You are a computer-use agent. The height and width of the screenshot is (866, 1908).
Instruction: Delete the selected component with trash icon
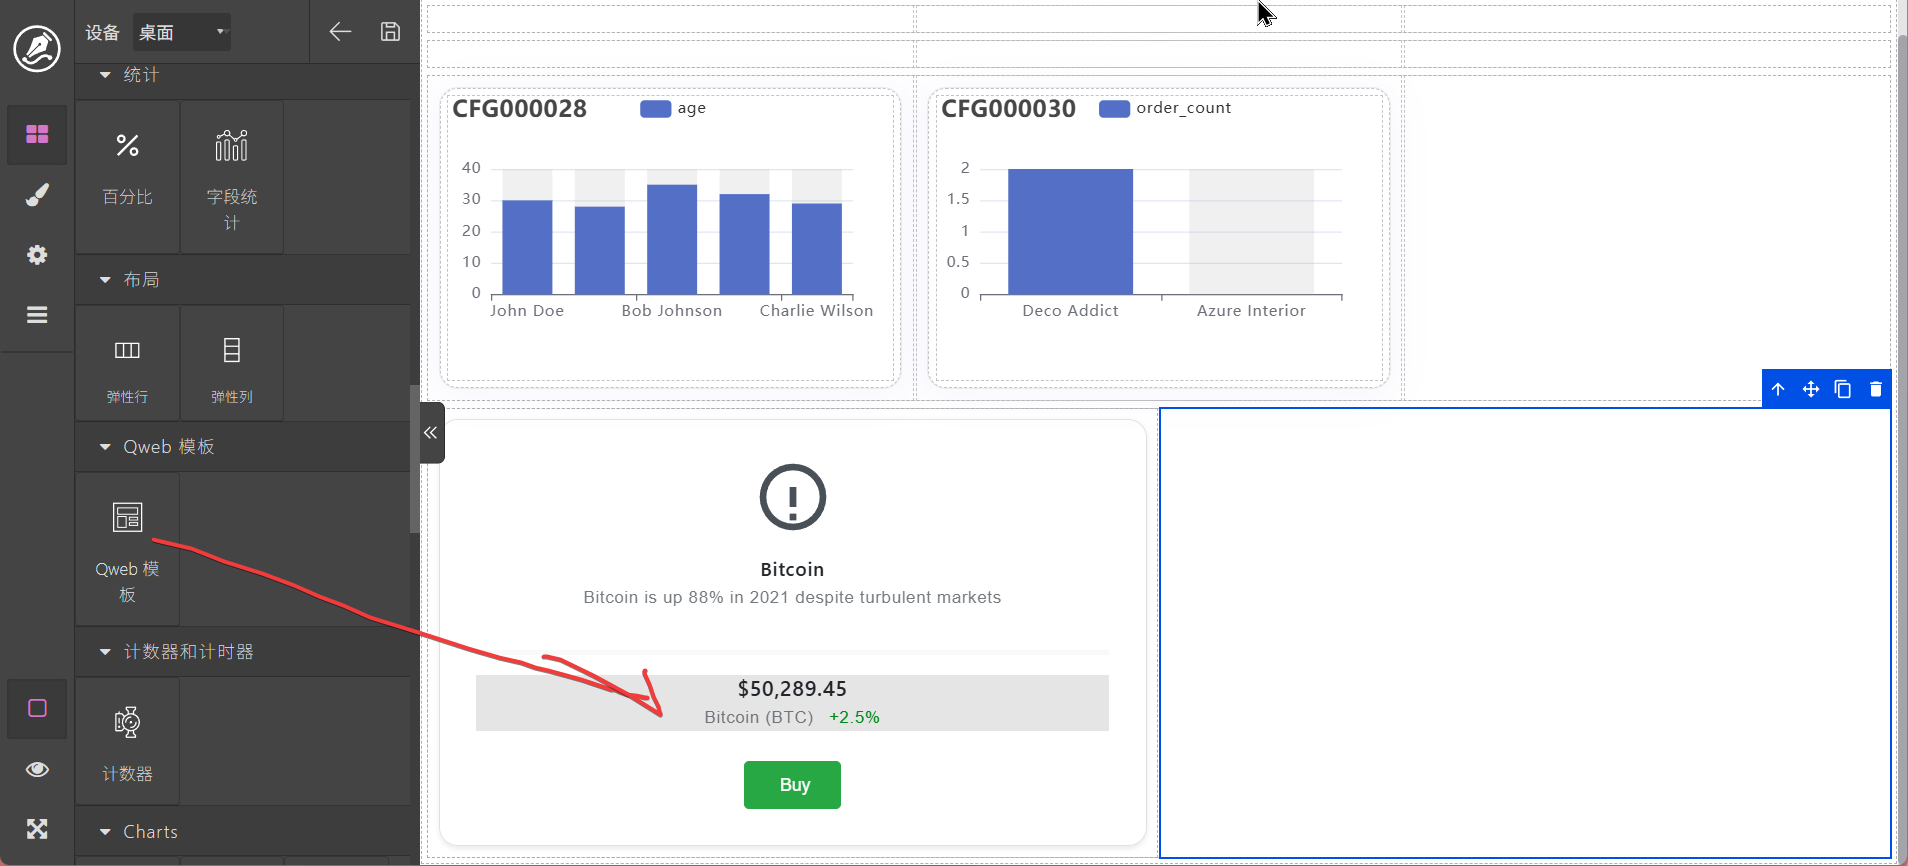coord(1875,389)
